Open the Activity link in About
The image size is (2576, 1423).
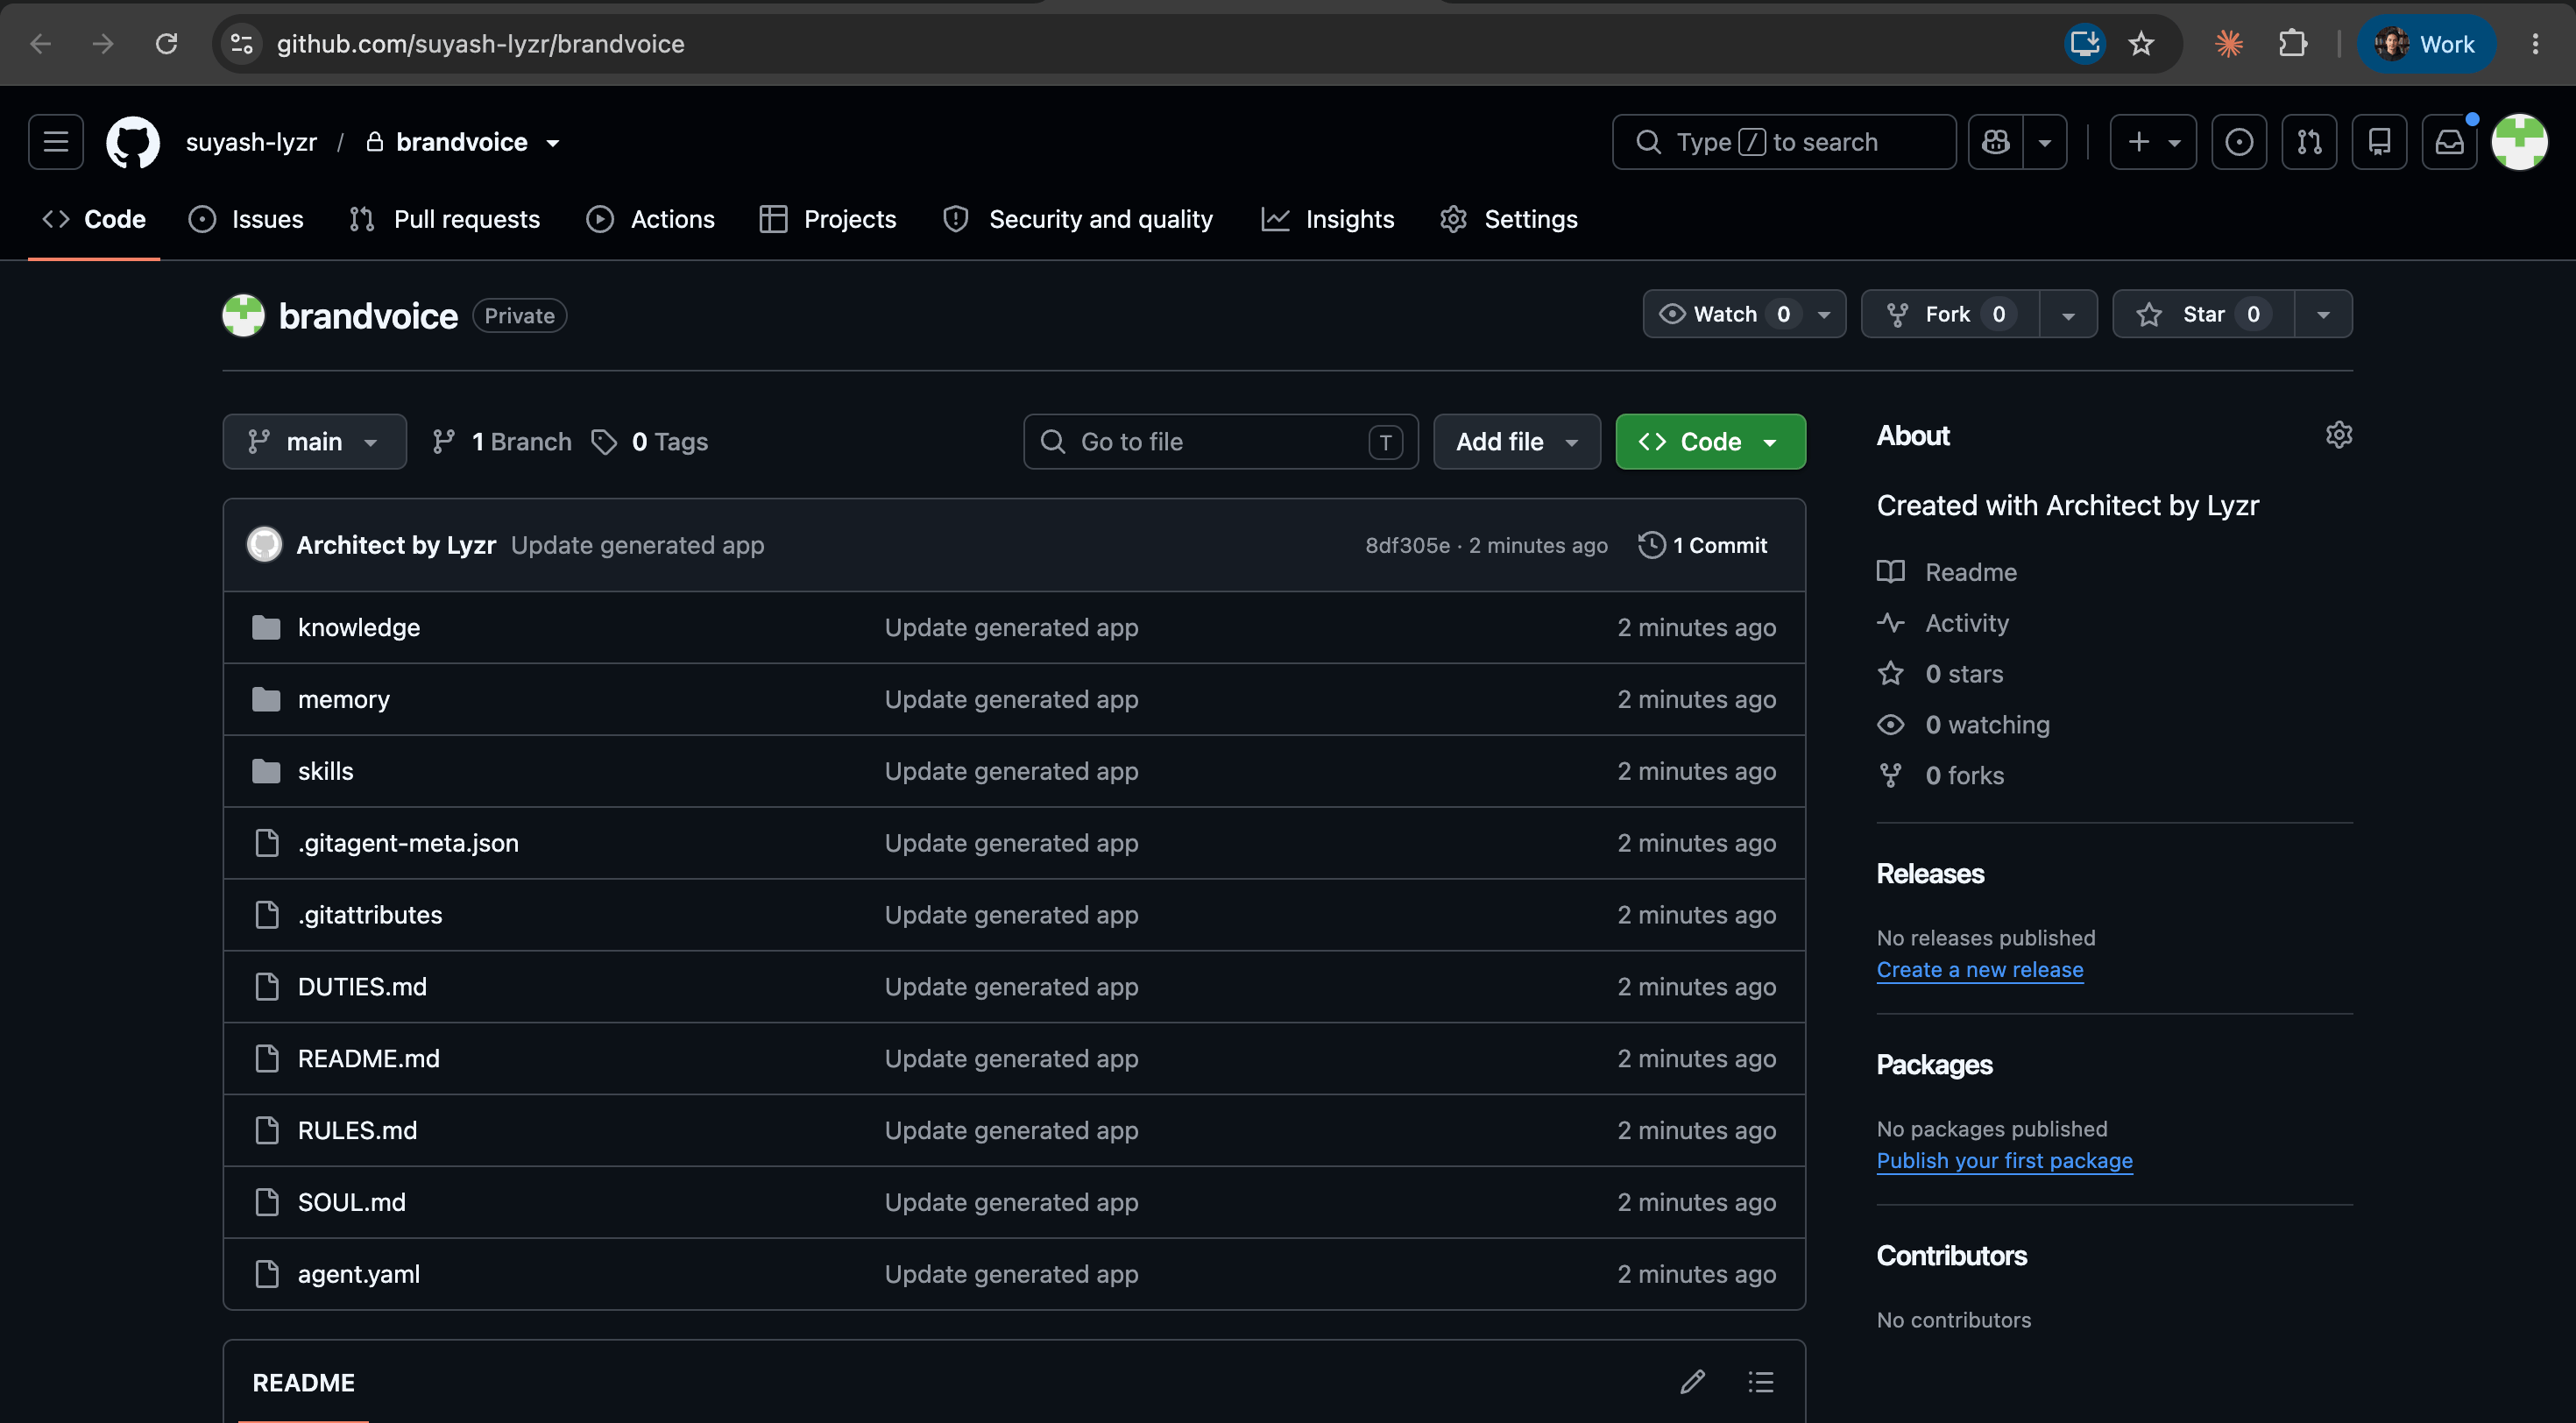(1943, 623)
